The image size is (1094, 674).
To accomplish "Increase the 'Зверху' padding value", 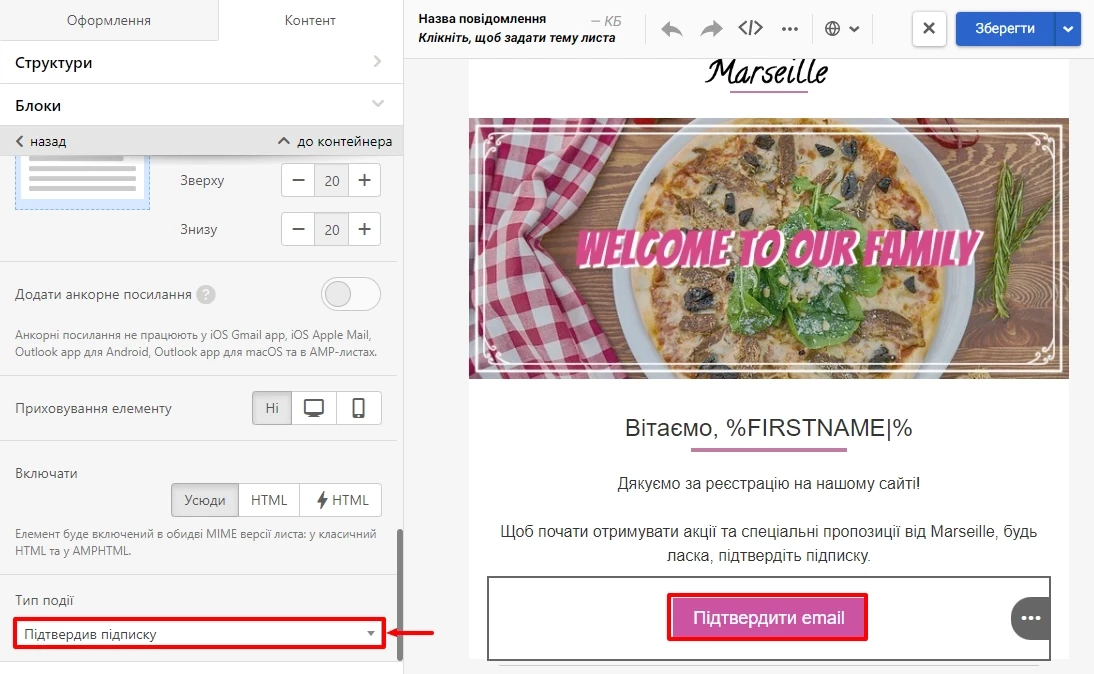I will (x=364, y=180).
